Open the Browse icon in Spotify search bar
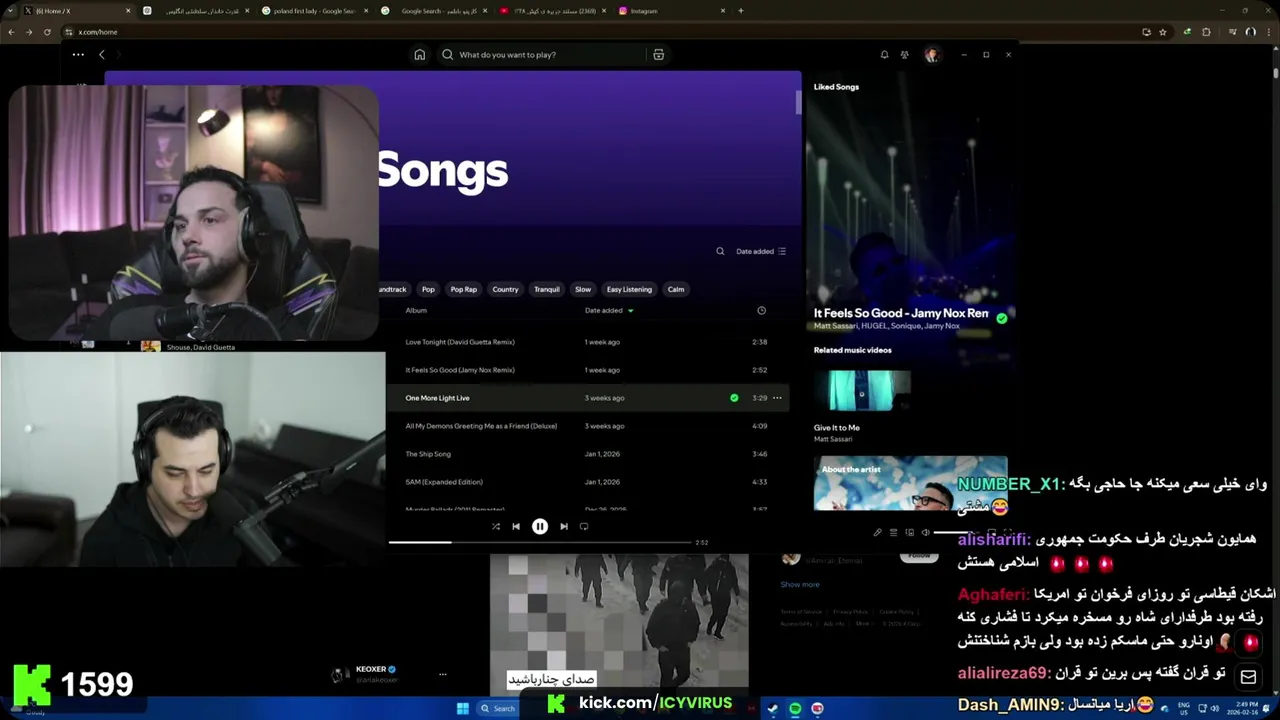Viewport: 1280px width, 720px height. point(658,54)
